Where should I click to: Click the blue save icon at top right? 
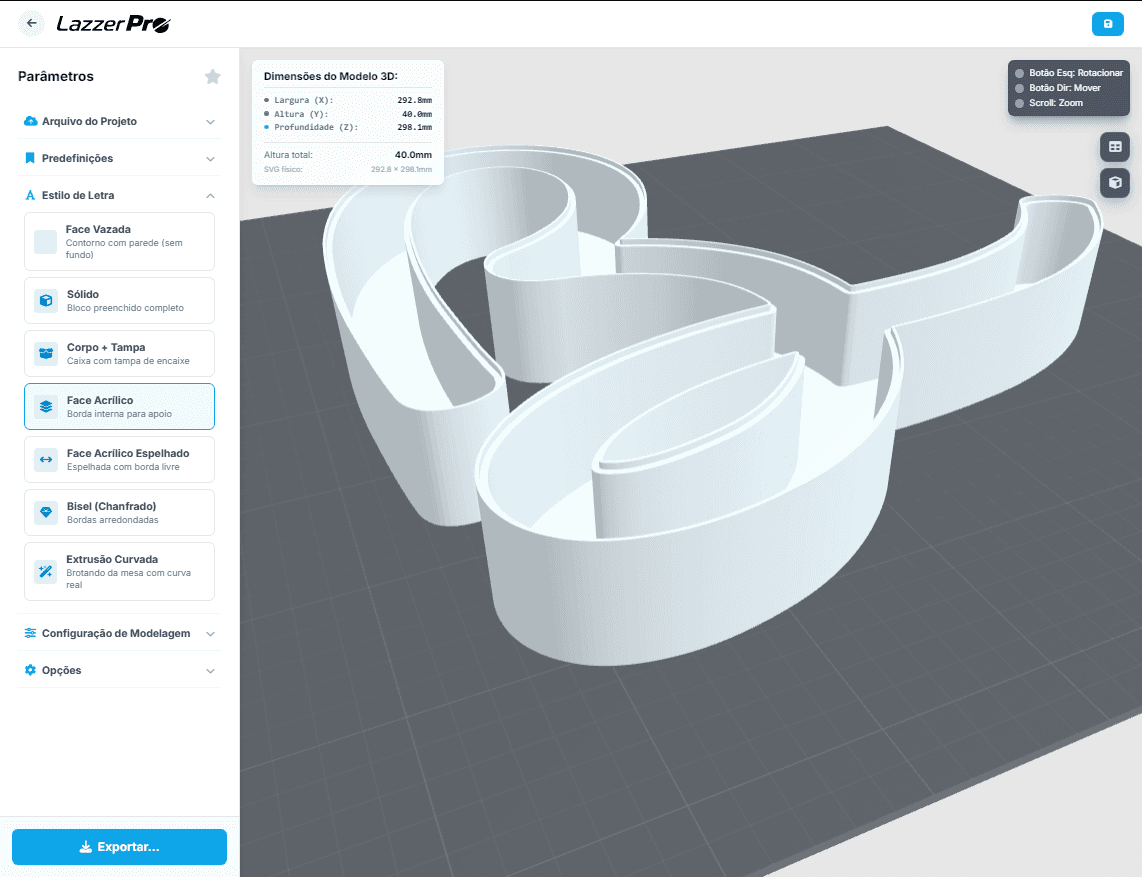coord(1109,22)
